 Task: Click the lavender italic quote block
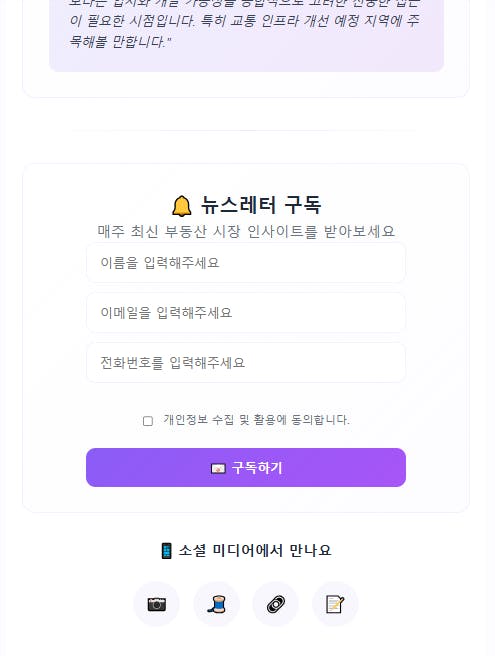246,31
